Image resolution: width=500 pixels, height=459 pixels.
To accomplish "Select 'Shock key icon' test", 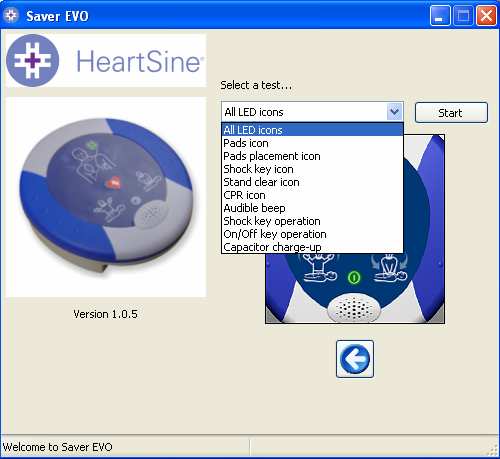I will pyautogui.click(x=312, y=169).
